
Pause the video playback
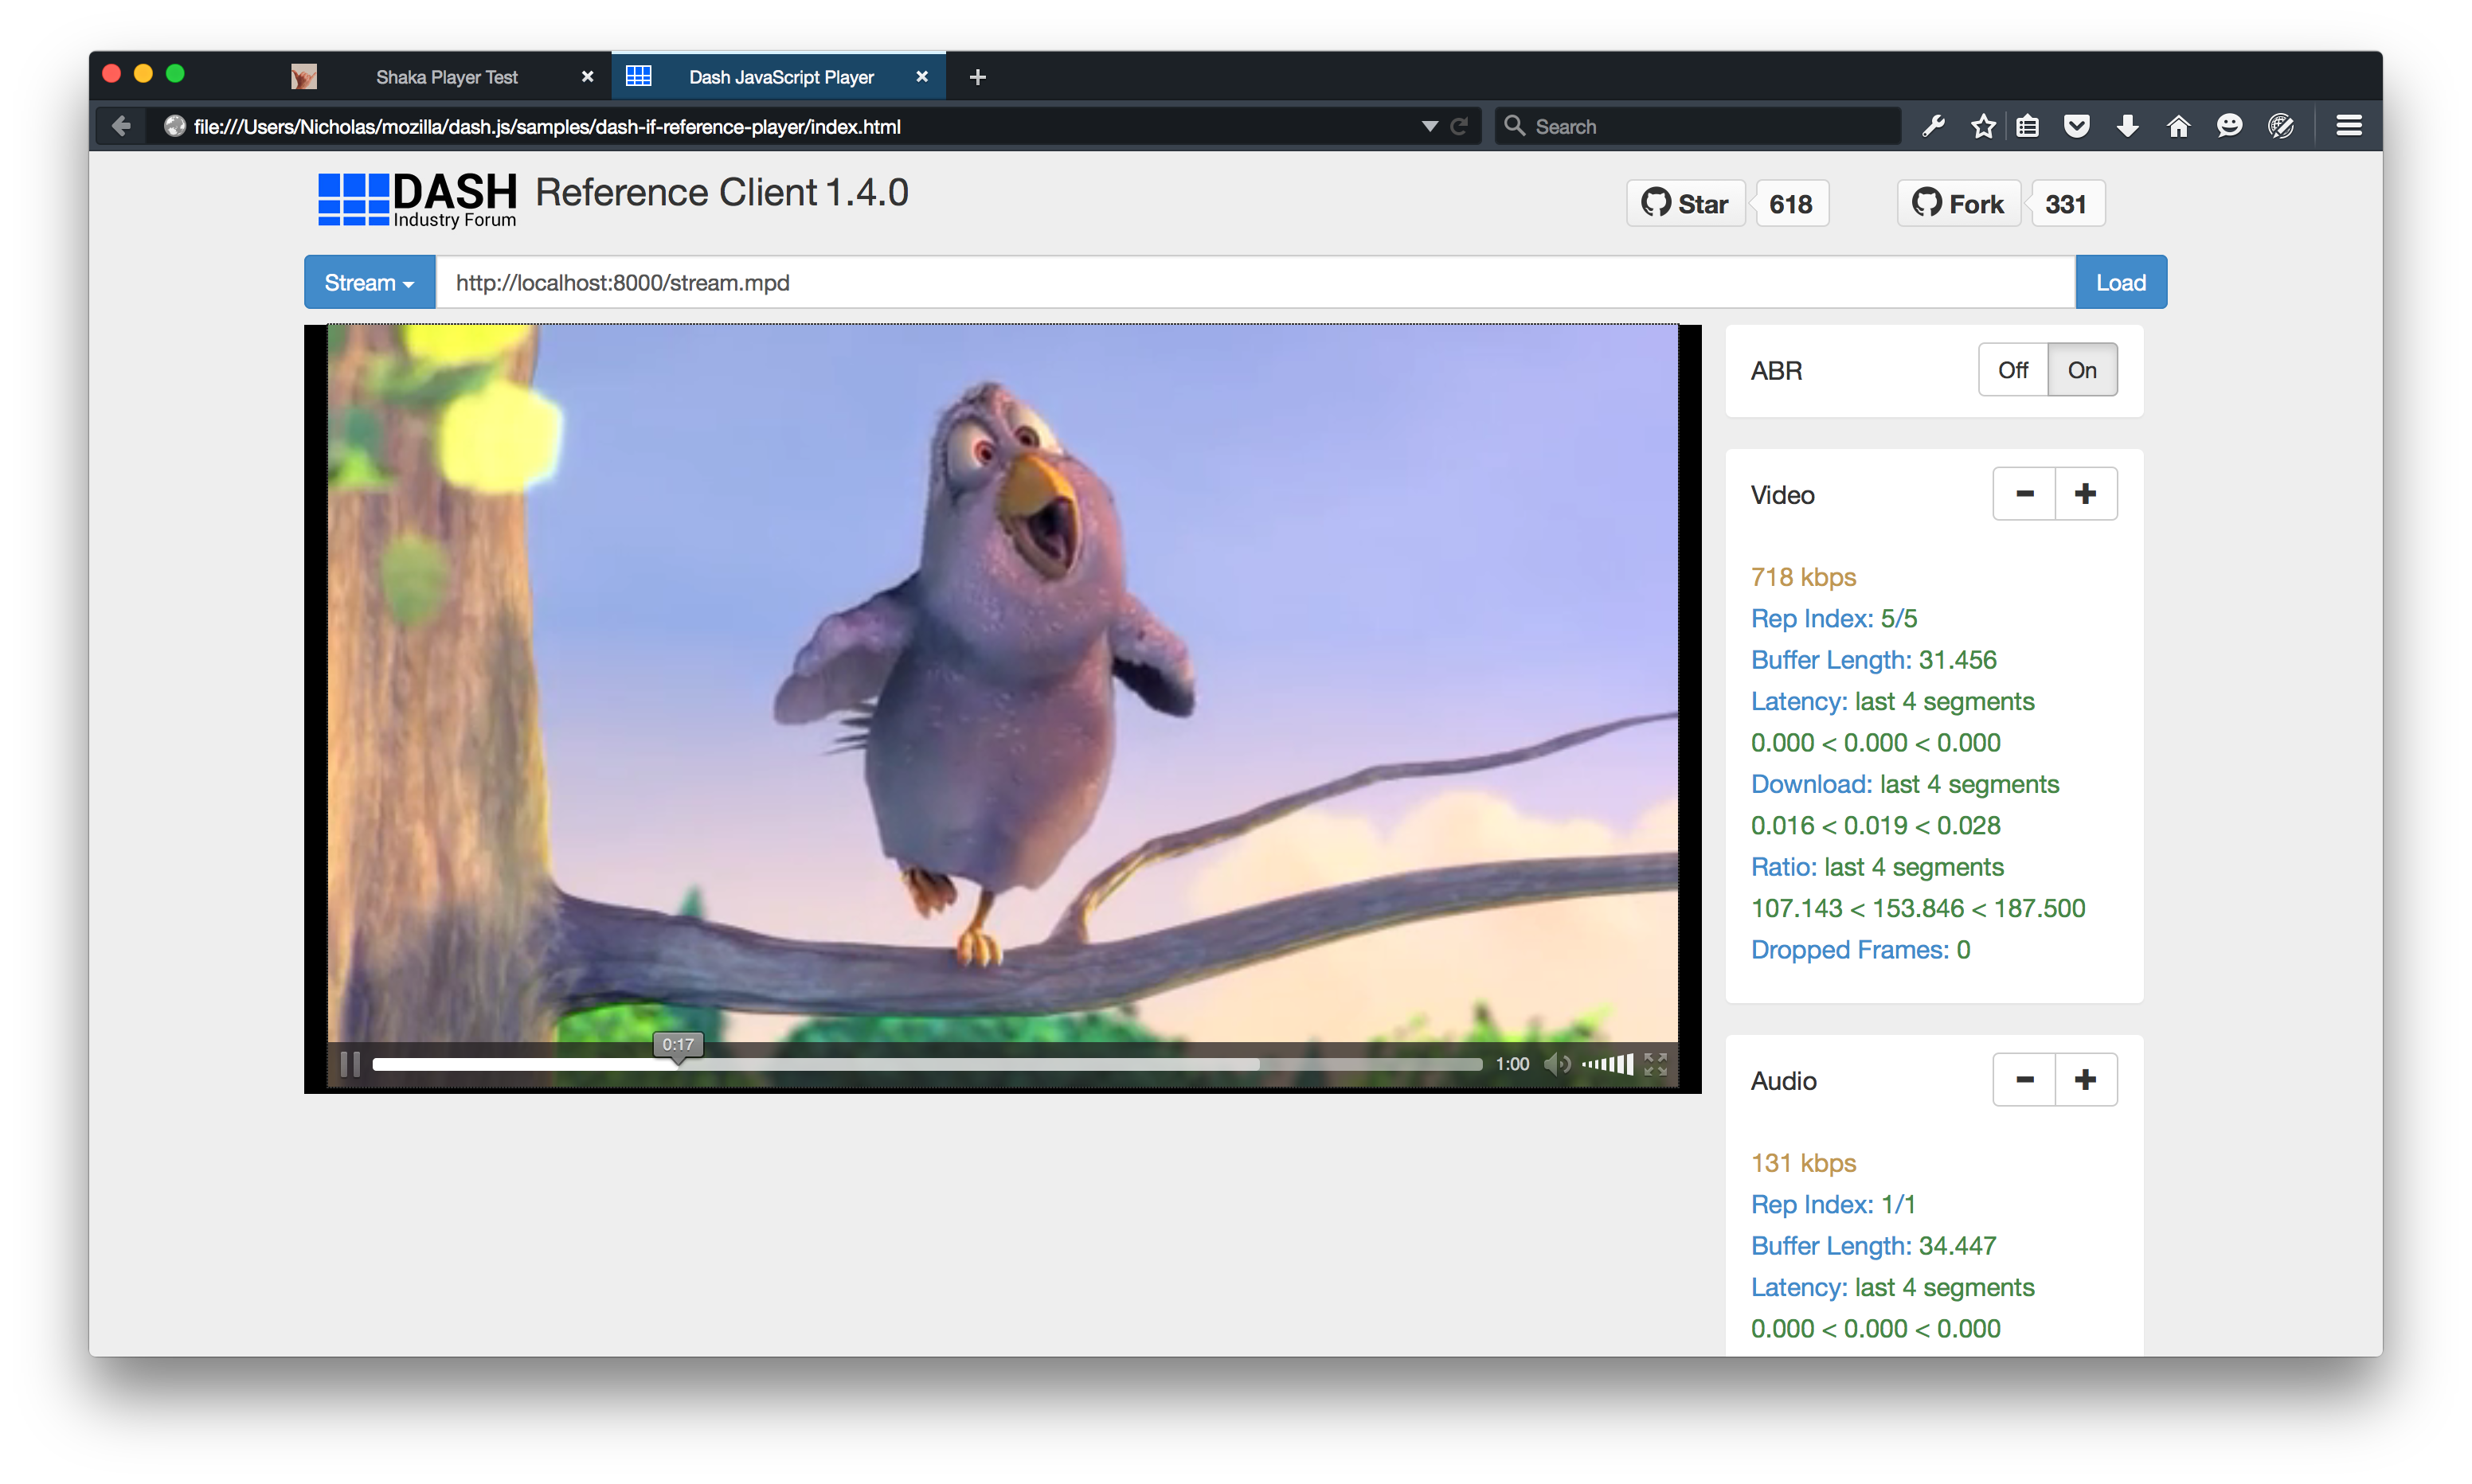(x=349, y=1064)
